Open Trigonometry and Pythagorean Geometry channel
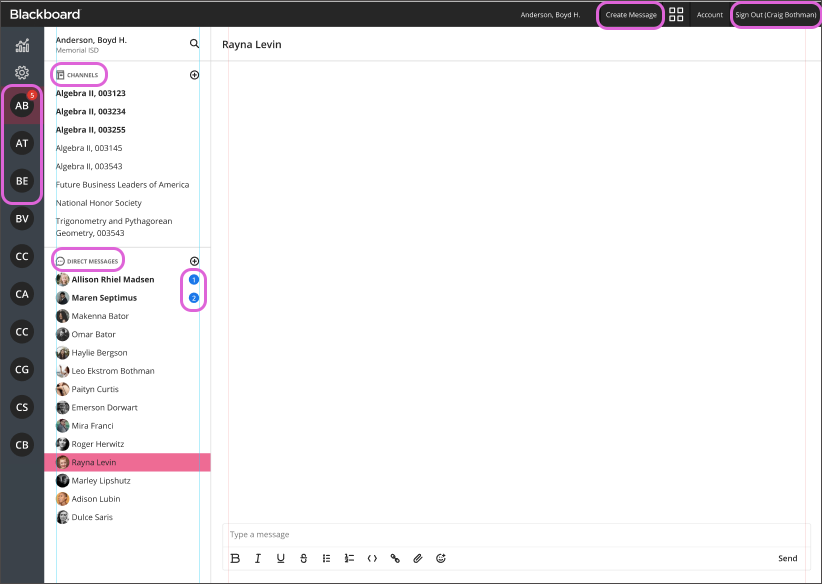822x584 pixels. click(x=114, y=227)
